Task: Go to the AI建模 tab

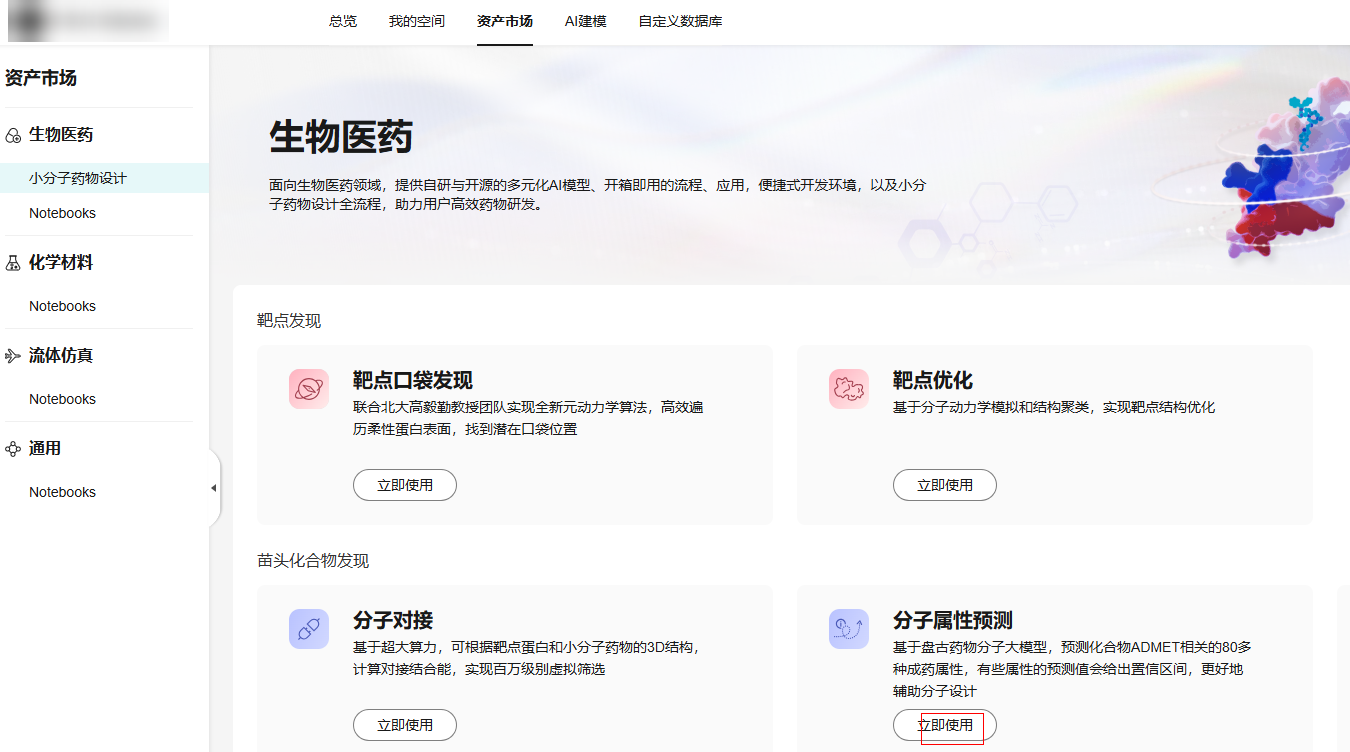Action: click(x=586, y=21)
